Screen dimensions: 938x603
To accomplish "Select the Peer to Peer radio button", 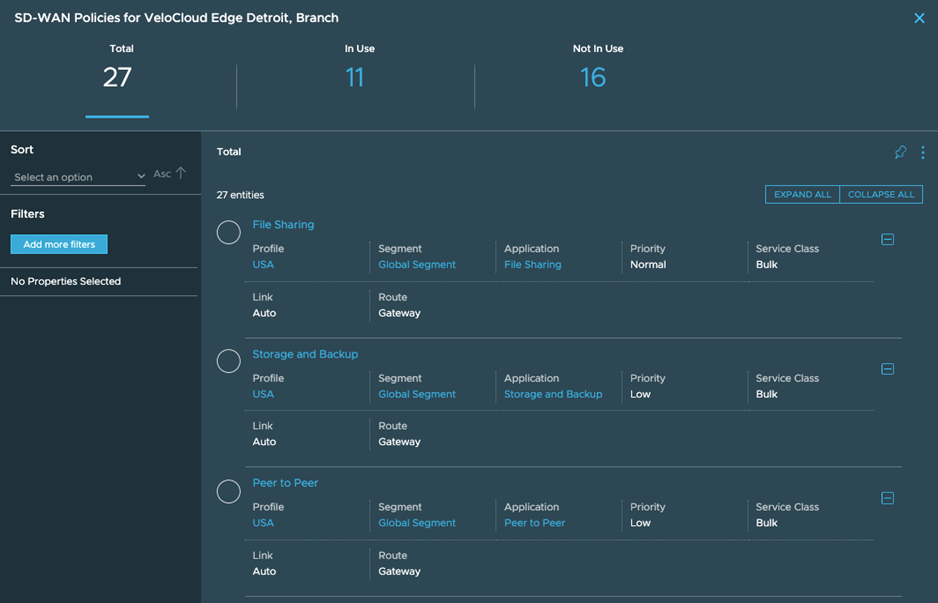I will 229,491.
